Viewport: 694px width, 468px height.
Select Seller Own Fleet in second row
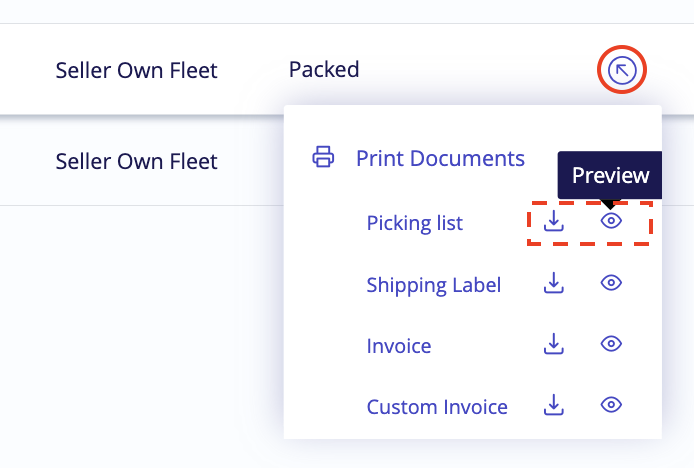point(136,161)
